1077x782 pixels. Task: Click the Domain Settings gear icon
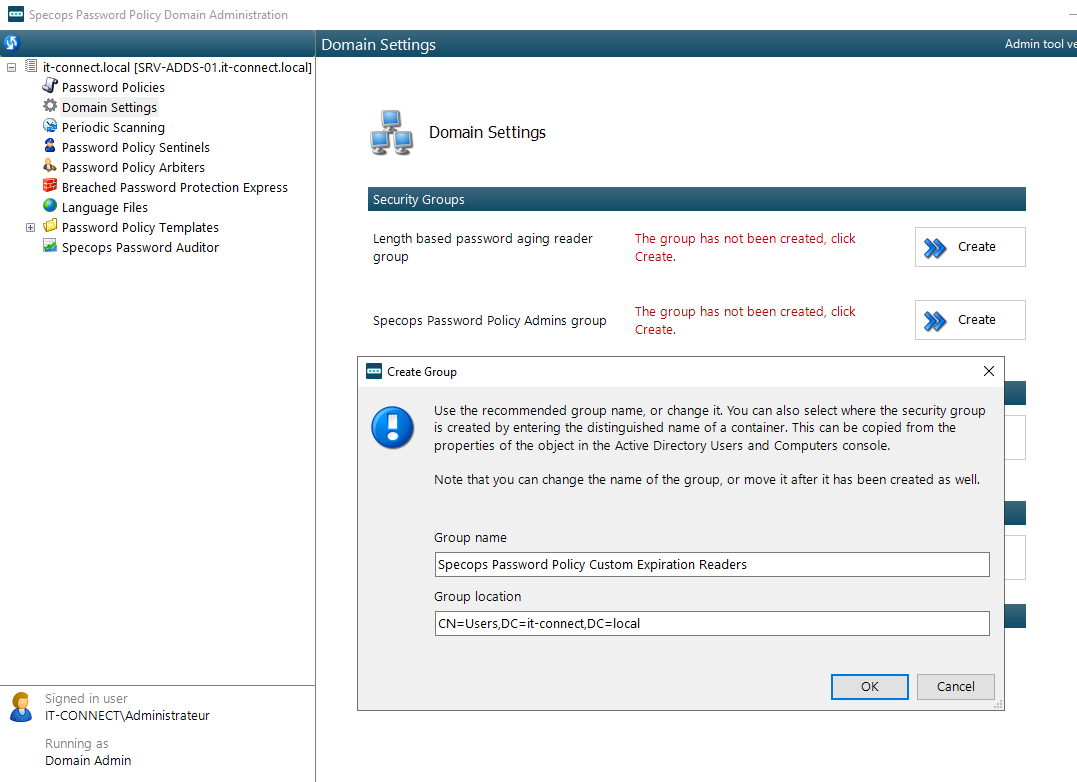point(48,107)
